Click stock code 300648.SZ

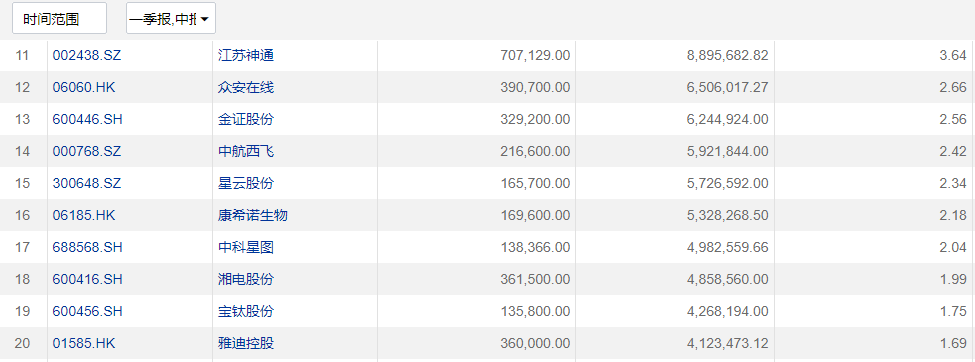click(86, 183)
